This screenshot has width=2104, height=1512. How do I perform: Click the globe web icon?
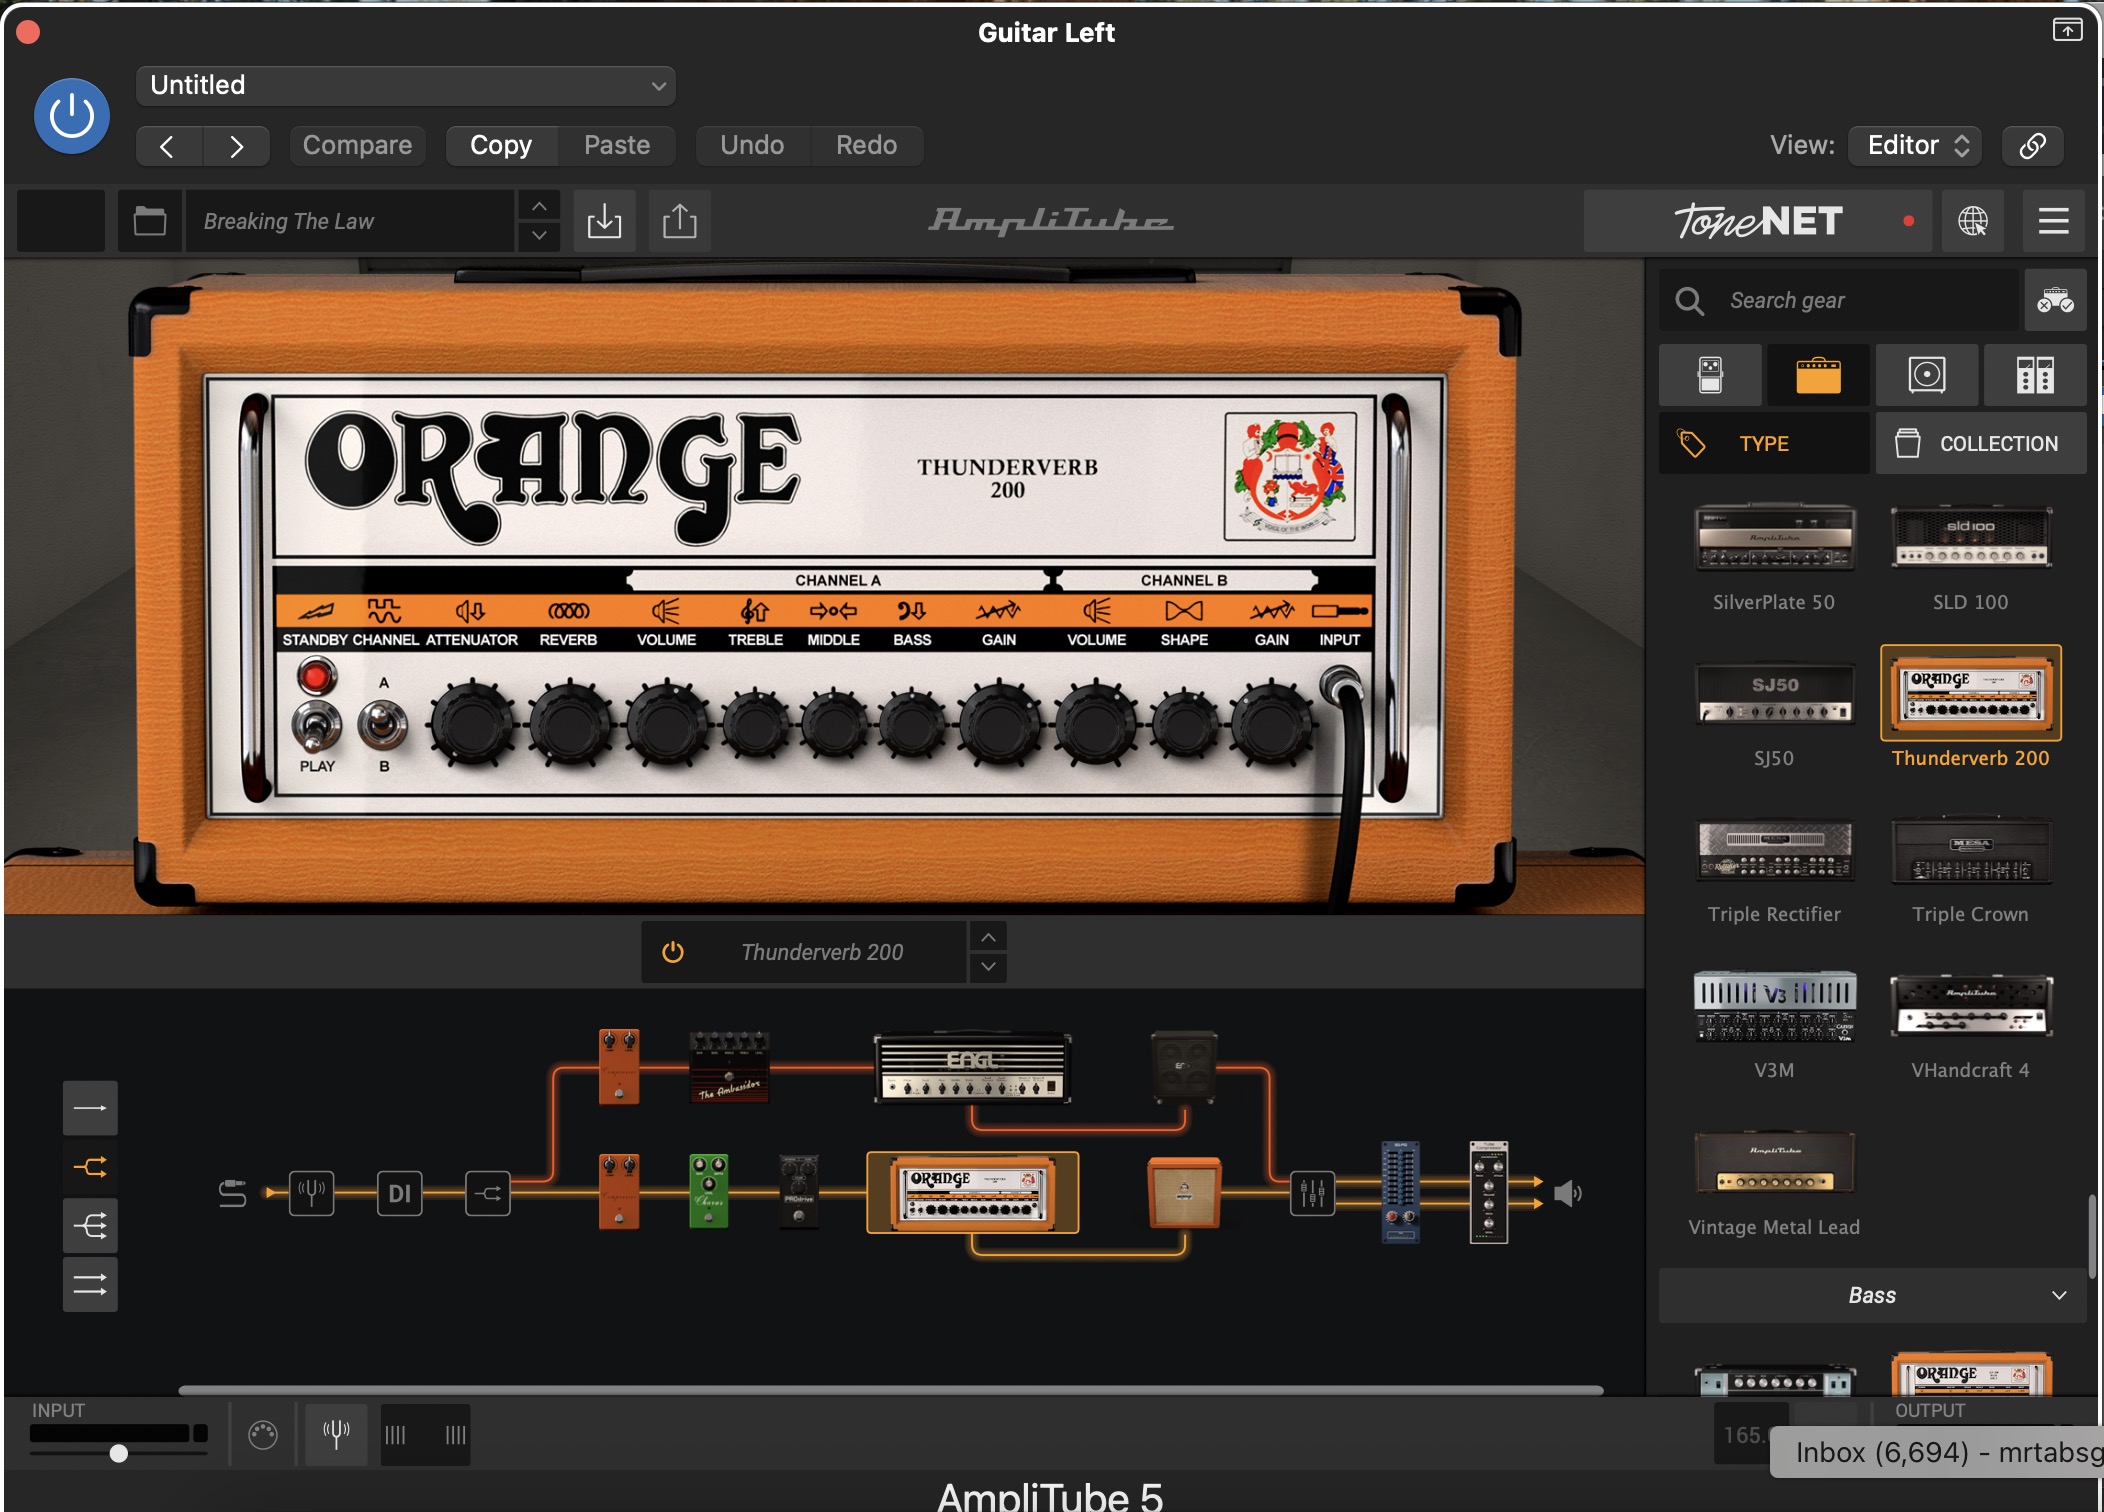(x=1973, y=221)
